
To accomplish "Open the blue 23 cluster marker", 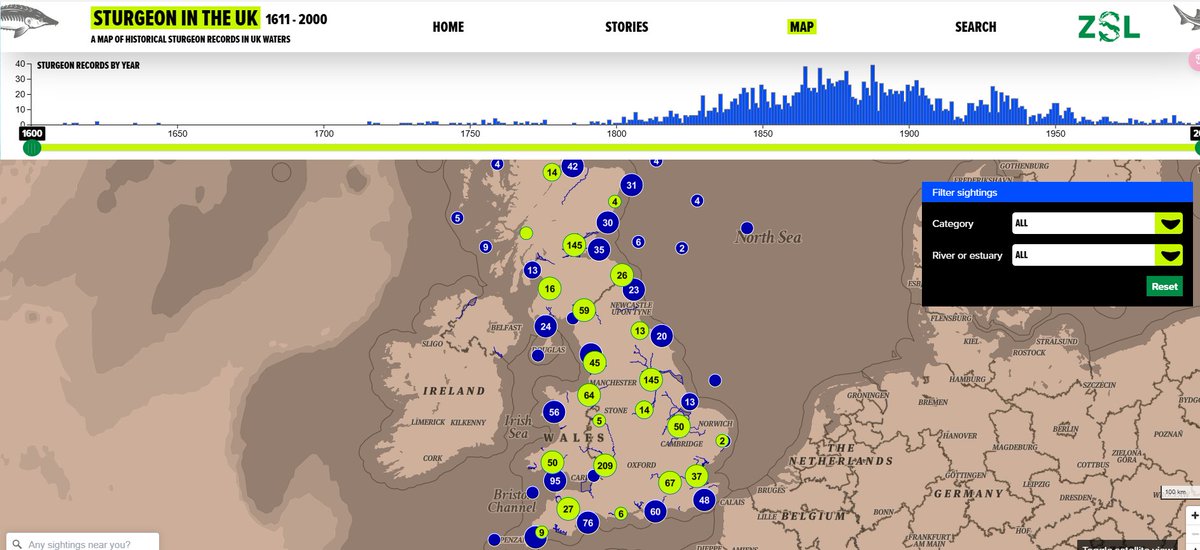I will 634,290.
